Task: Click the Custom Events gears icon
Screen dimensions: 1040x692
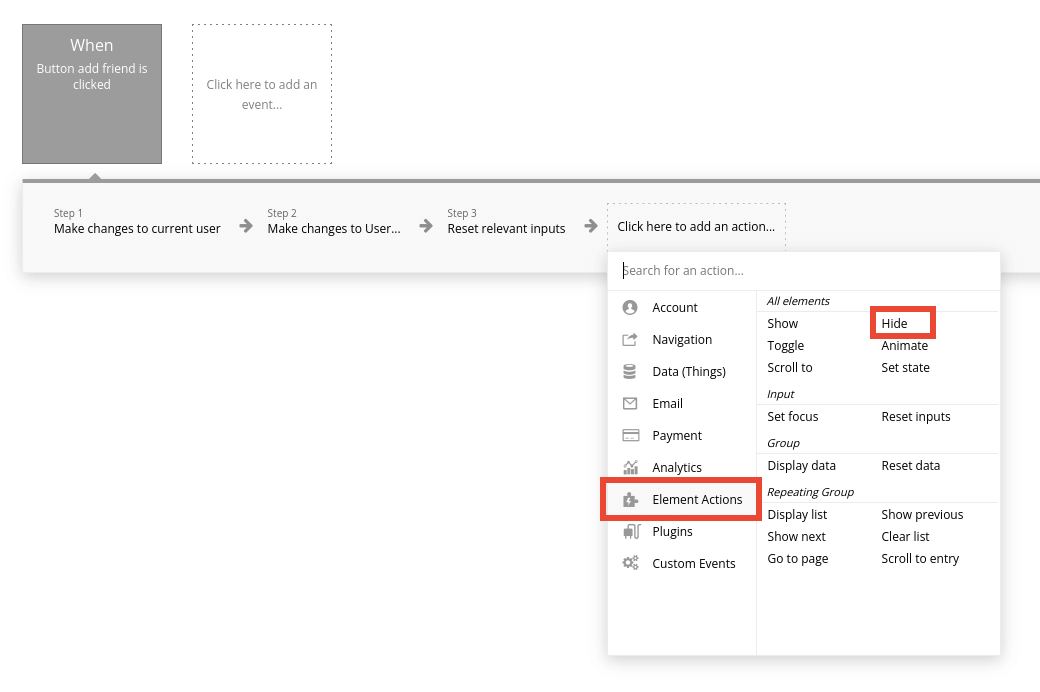Action: click(630, 563)
